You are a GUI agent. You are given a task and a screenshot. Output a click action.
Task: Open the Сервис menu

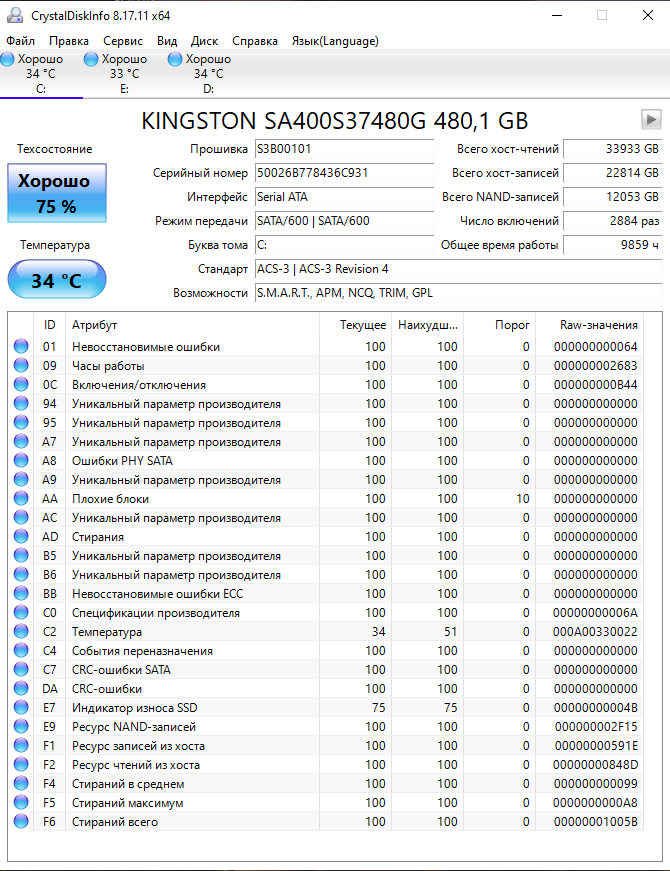pos(123,41)
